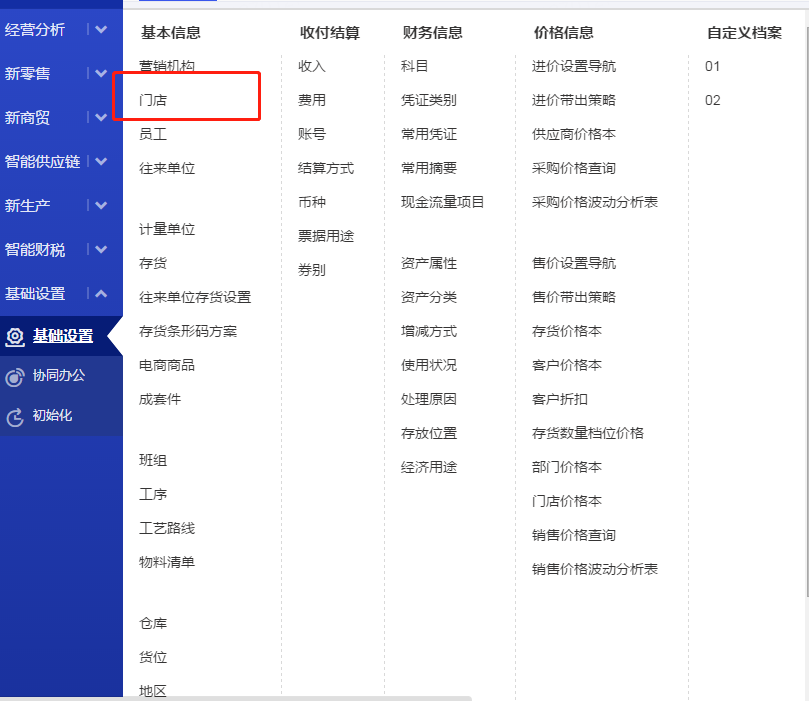Screen dimensions: 809x701
Task: Open 计量单位 link
Action: pos(167,229)
